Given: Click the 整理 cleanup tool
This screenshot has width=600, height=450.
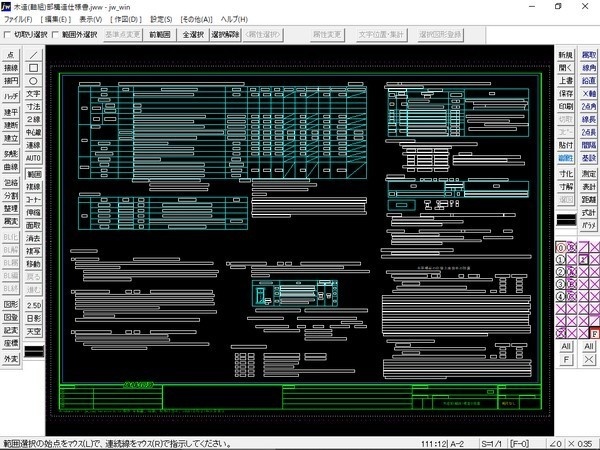Looking at the screenshot, I should 11,209.
